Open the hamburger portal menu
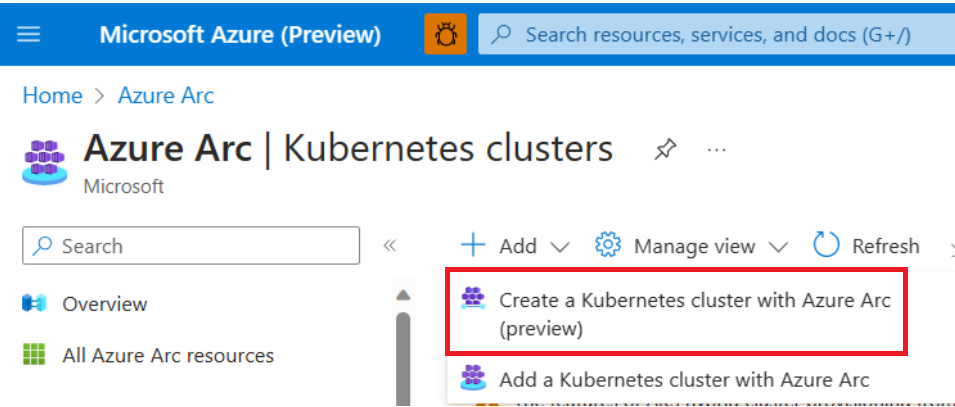This screenshot has height=407, width=955. 29,34
